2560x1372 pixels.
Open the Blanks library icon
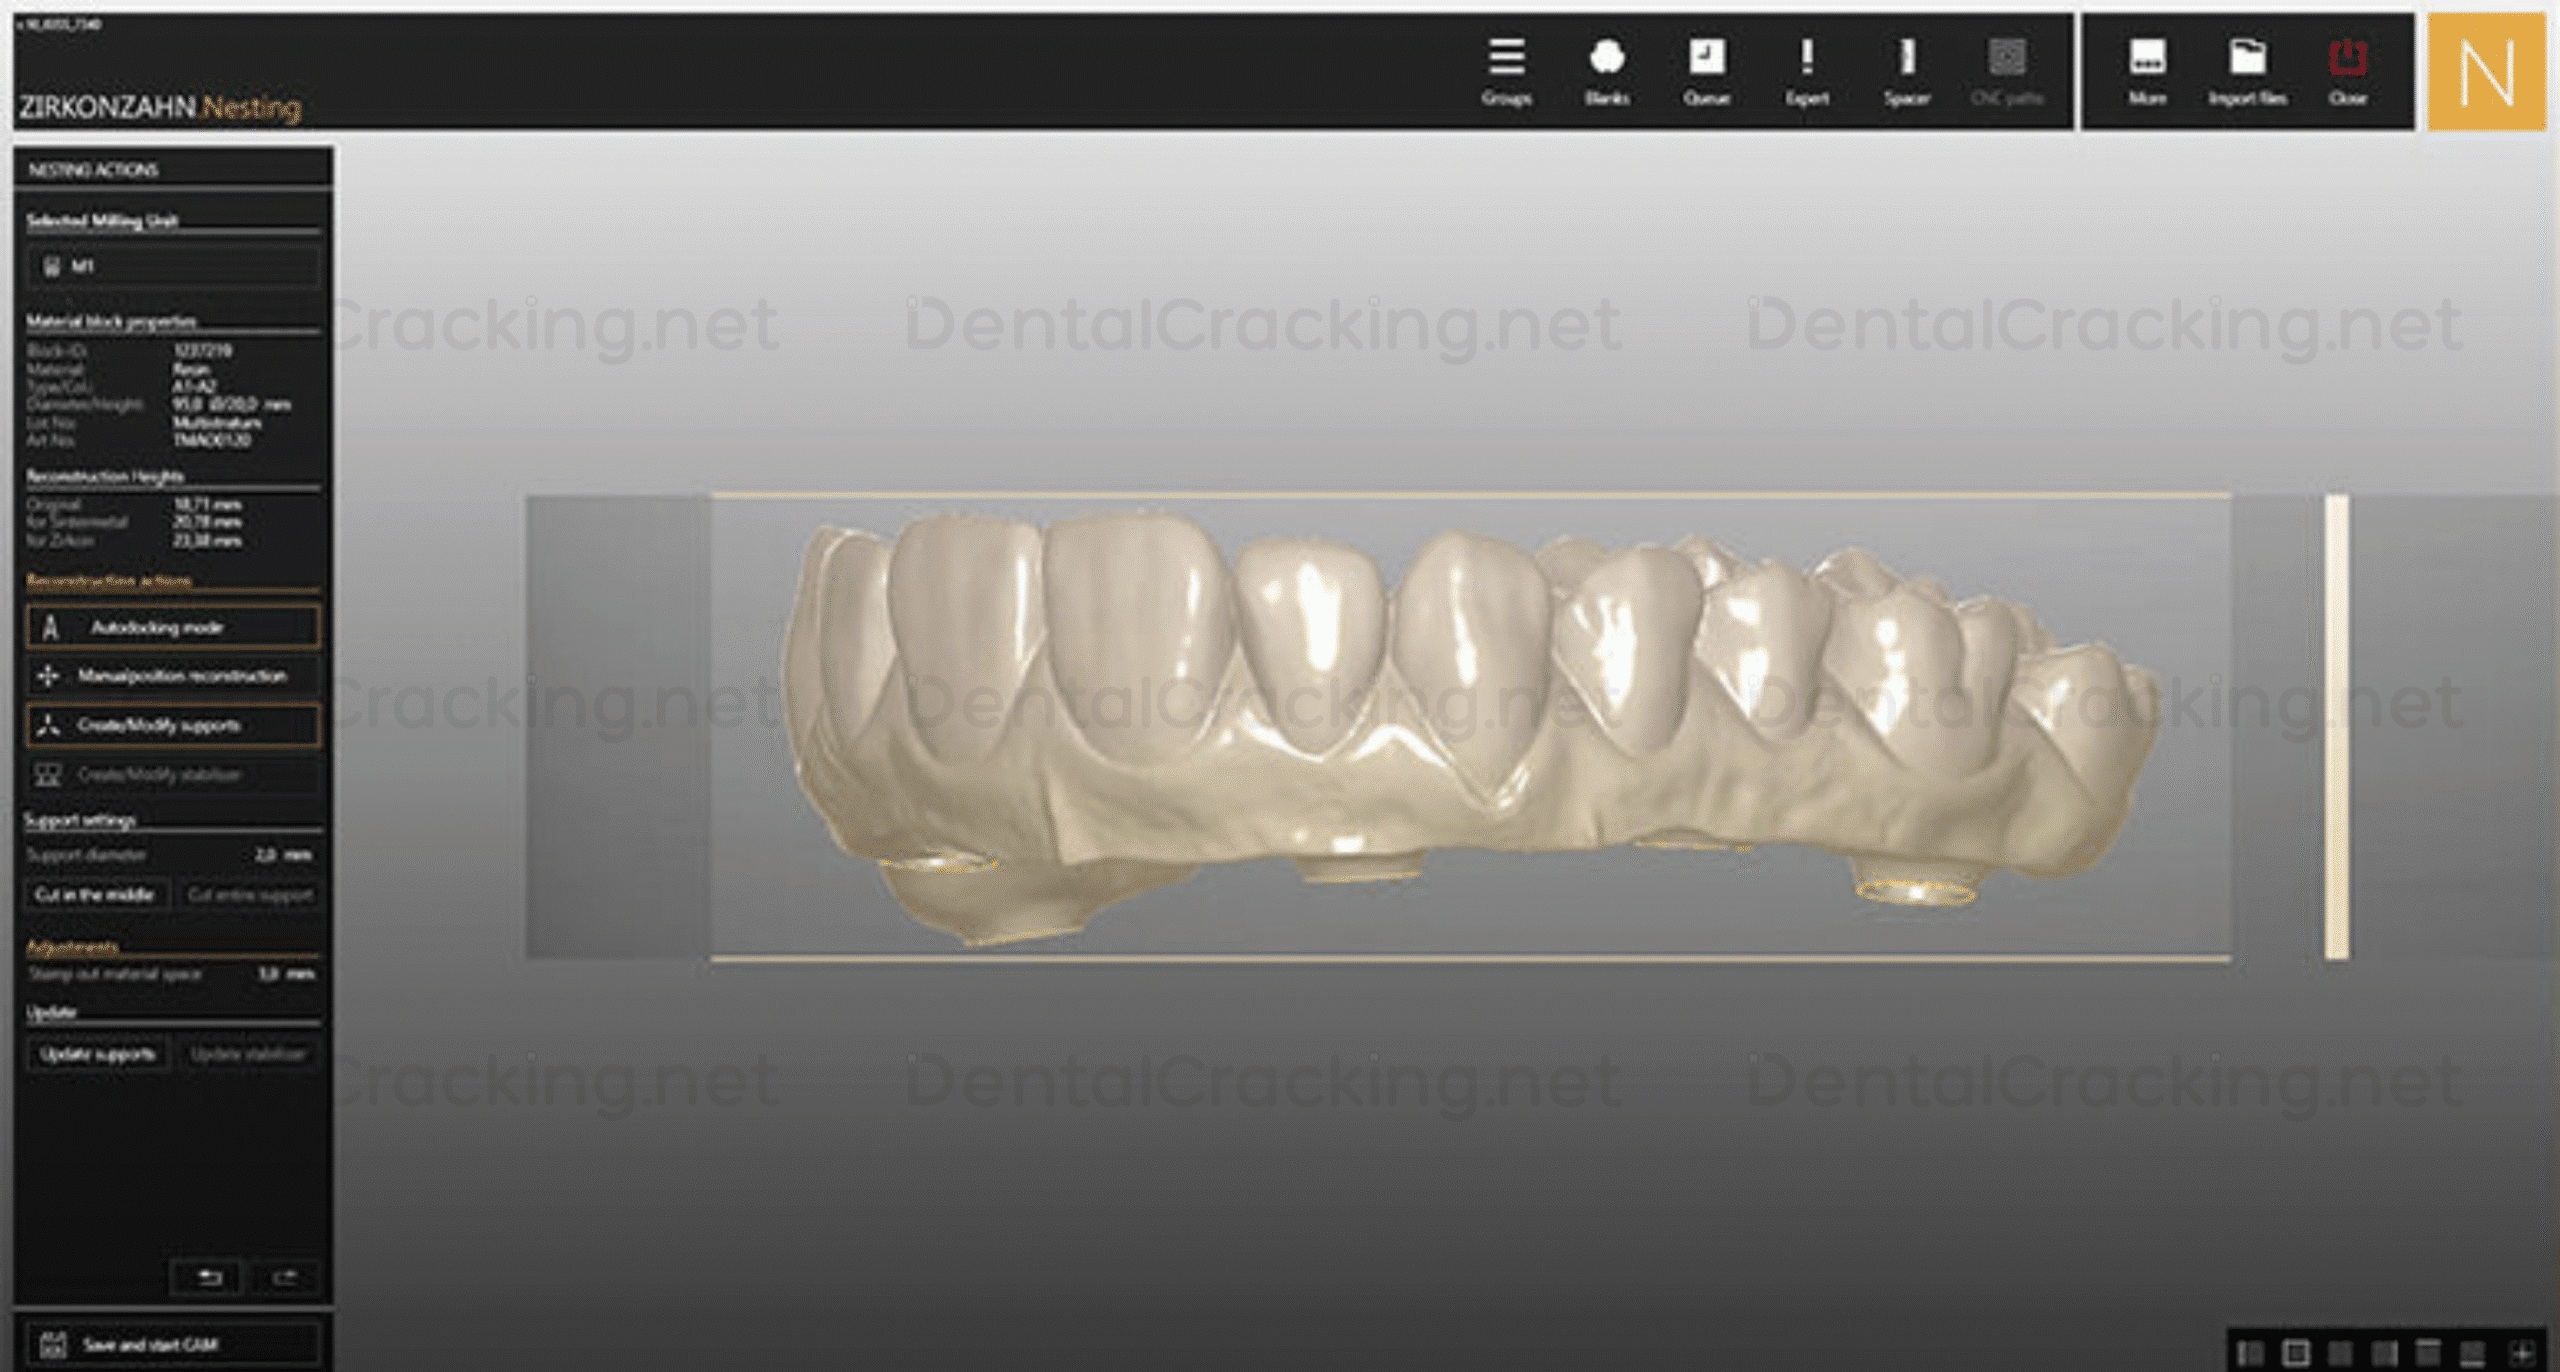tap(1607, 69)
